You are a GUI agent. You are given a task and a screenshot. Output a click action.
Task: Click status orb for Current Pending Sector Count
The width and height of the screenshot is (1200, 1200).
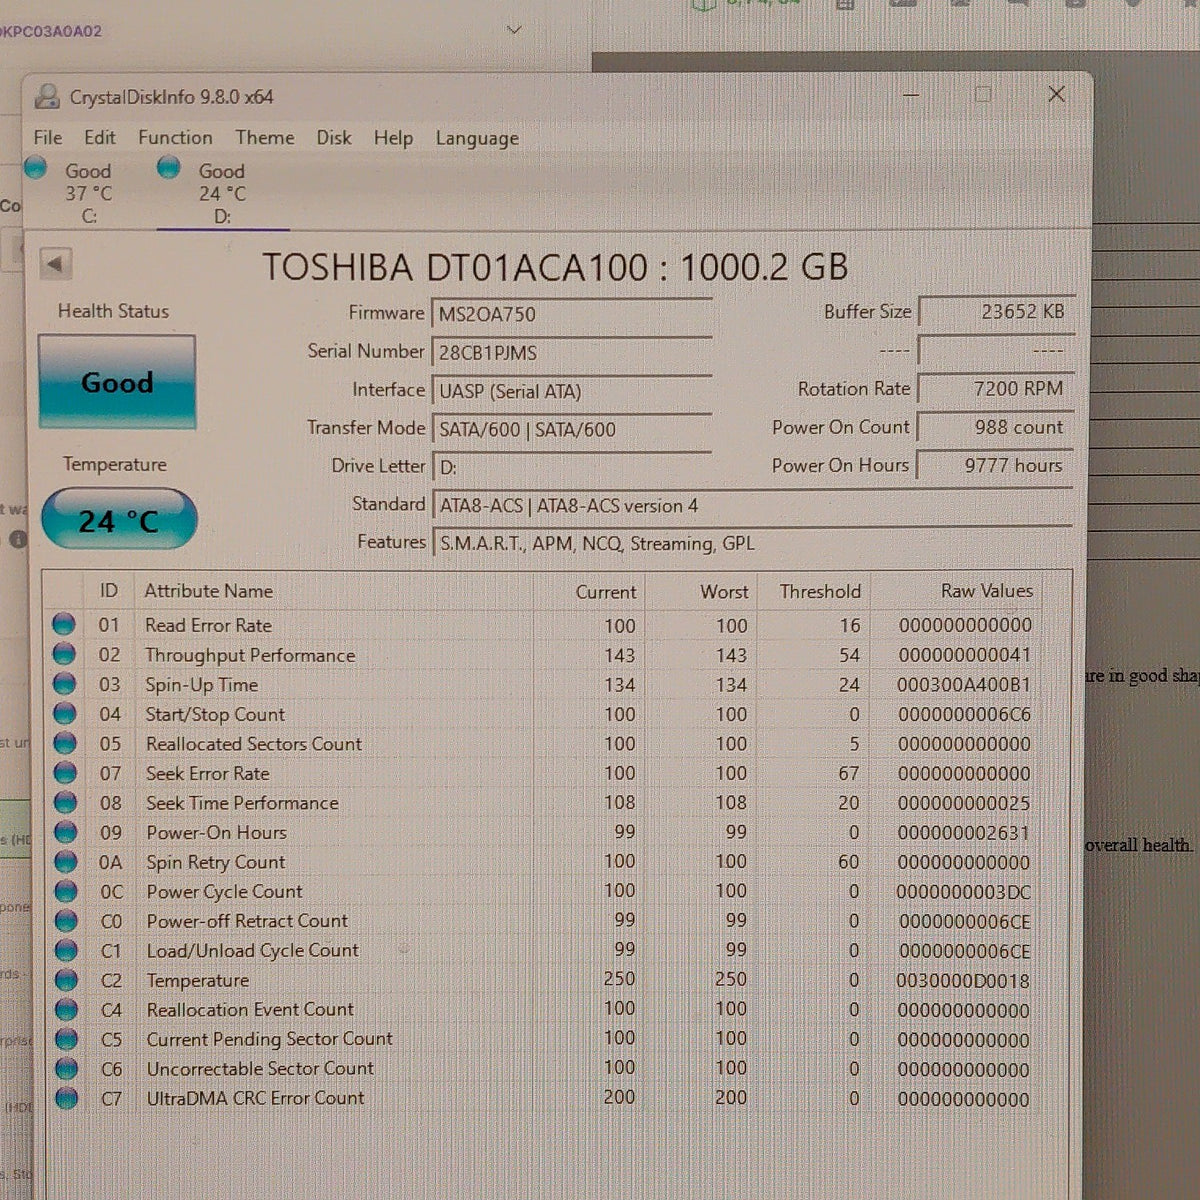point(67,1039)
